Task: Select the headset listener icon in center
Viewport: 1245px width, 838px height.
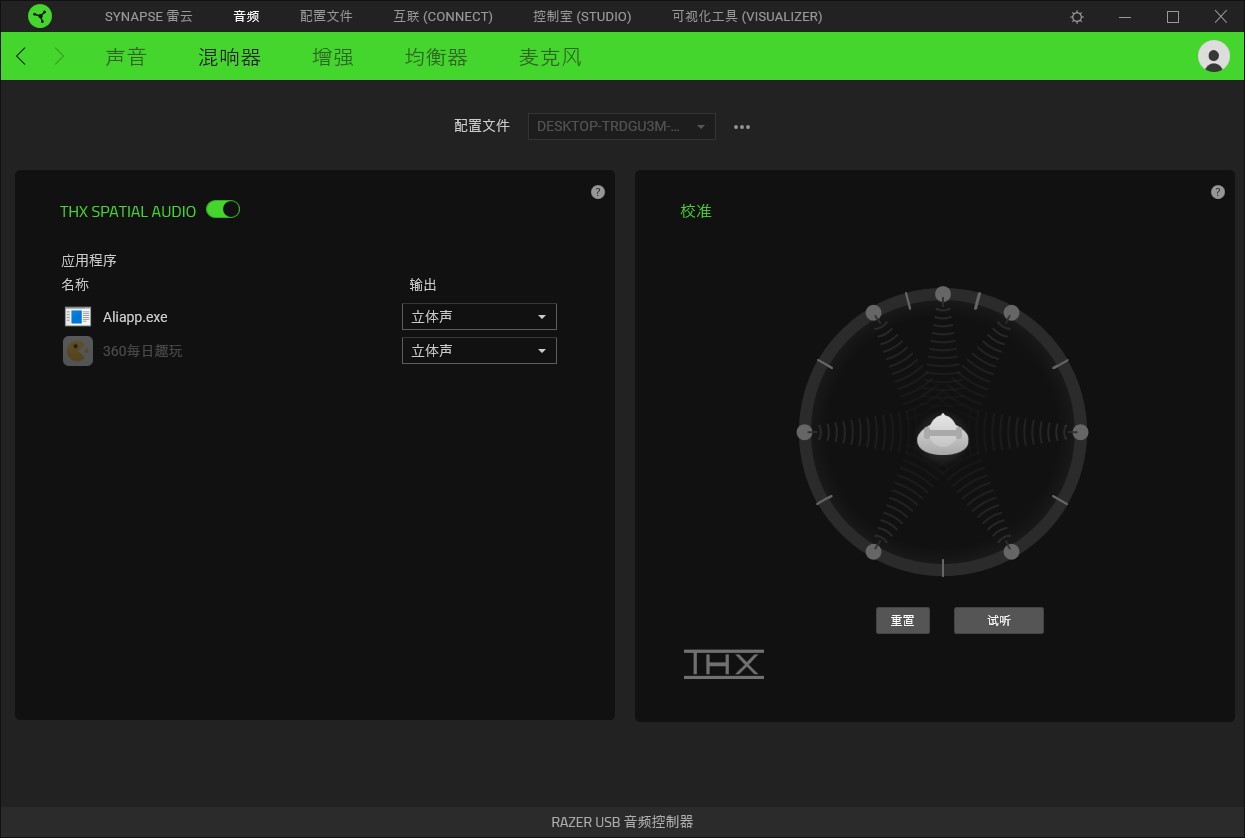Action: pyautogui.click(x=942, y=435)
